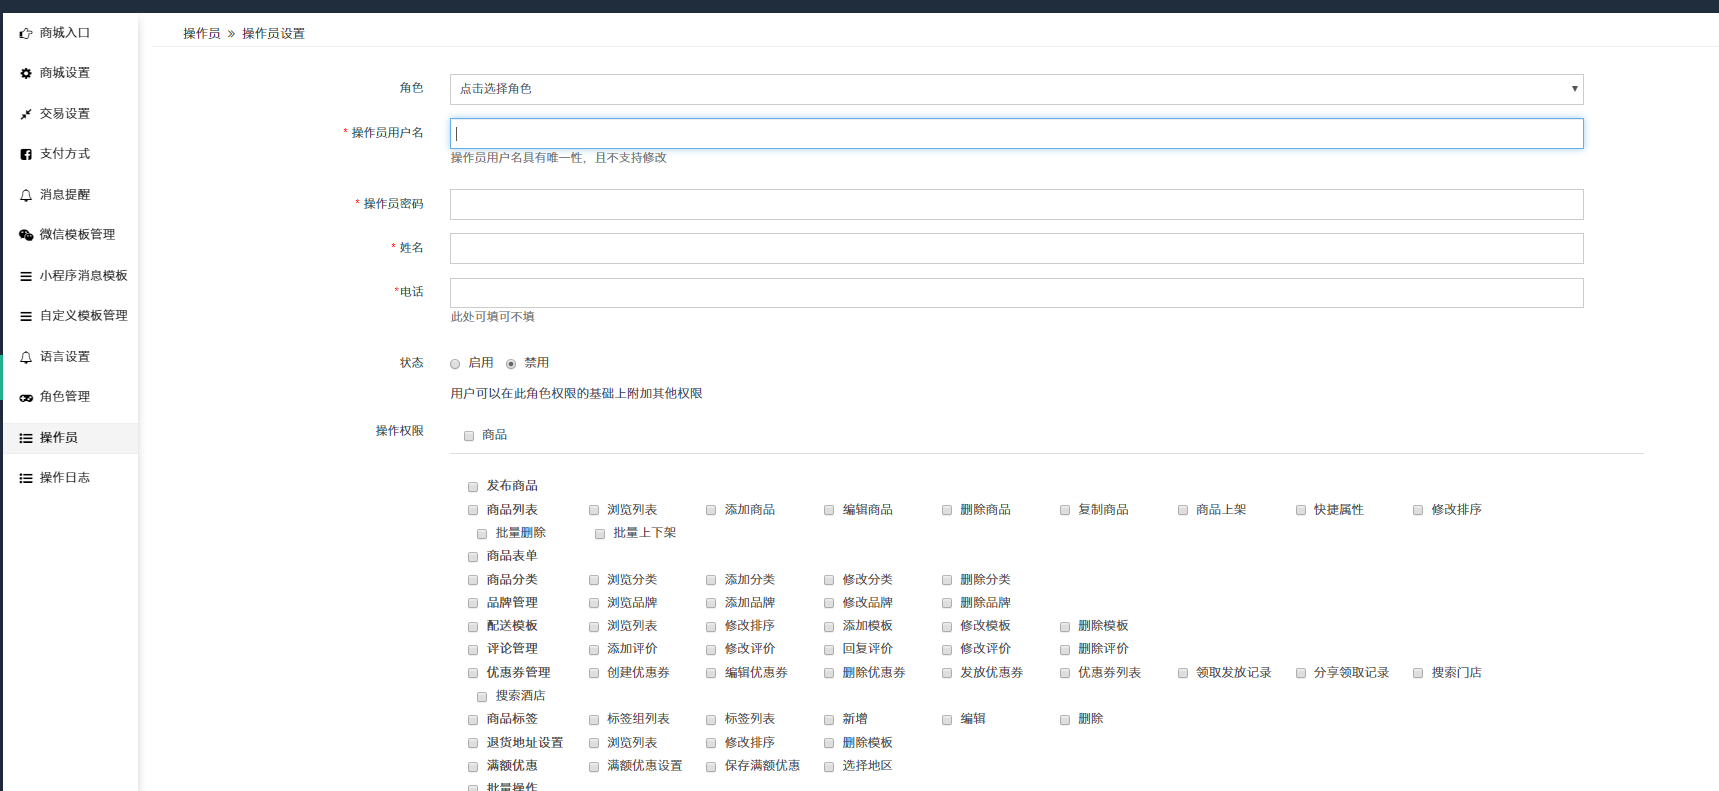Click the 电话 input field
This screenshot has height=791, width=1719.
pos(1016,293)
